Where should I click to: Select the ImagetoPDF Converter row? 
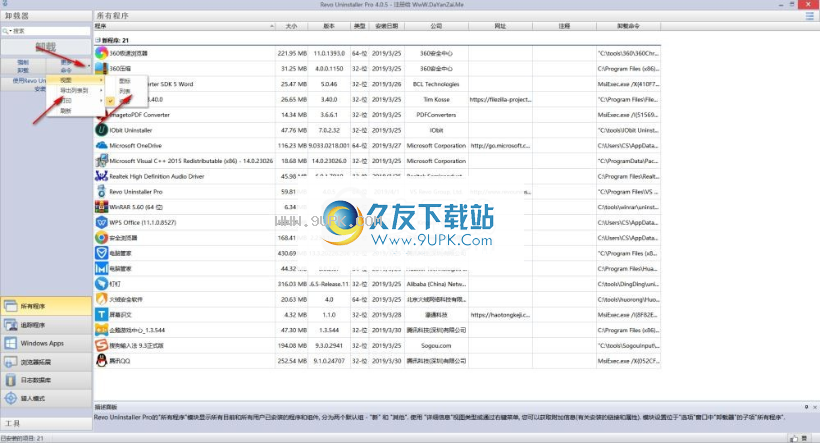(377, 115)
